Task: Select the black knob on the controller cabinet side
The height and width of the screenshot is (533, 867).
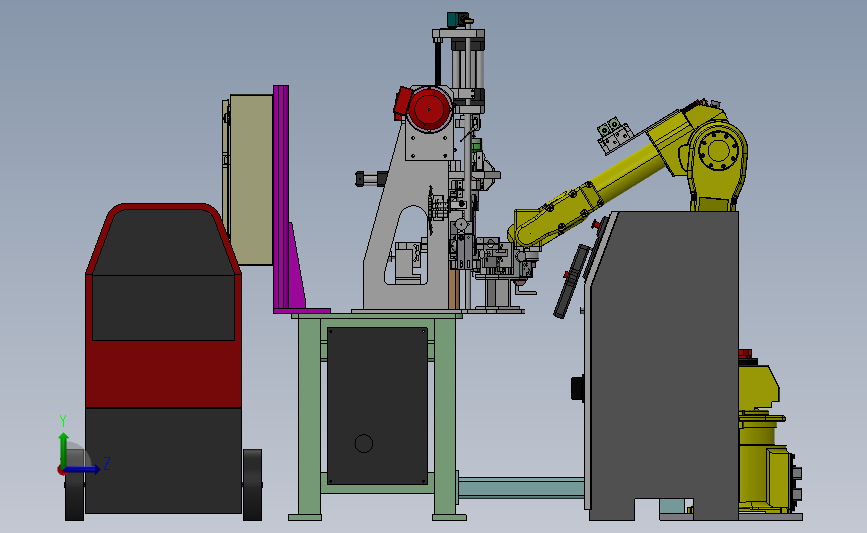Action: (x=578, y=388)
